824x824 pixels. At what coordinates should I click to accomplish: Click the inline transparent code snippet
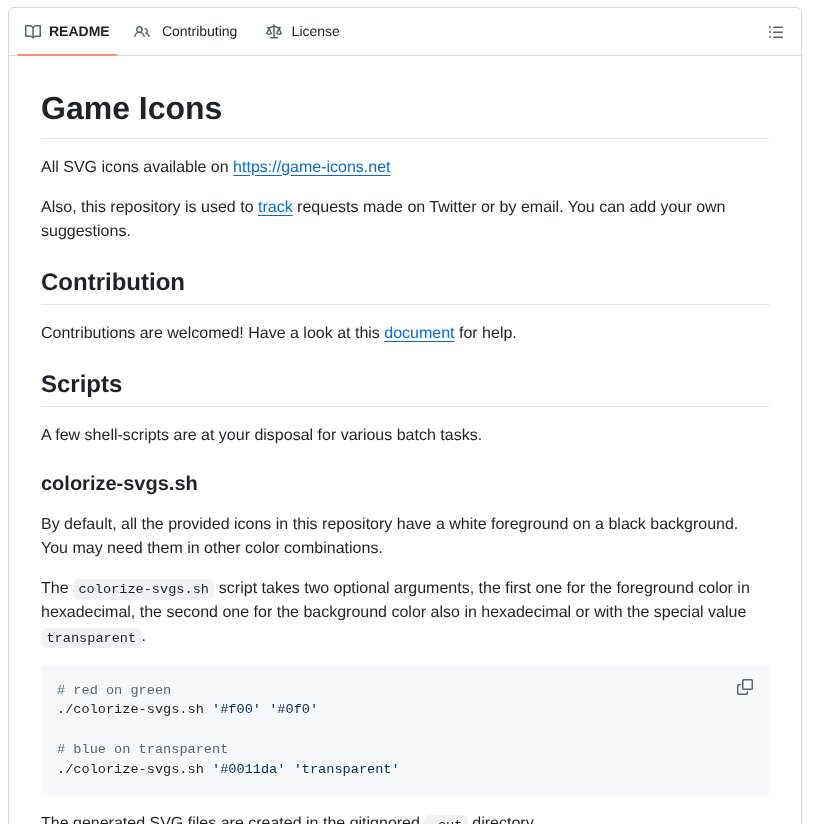pyautogui.click(x=91, y=637)
